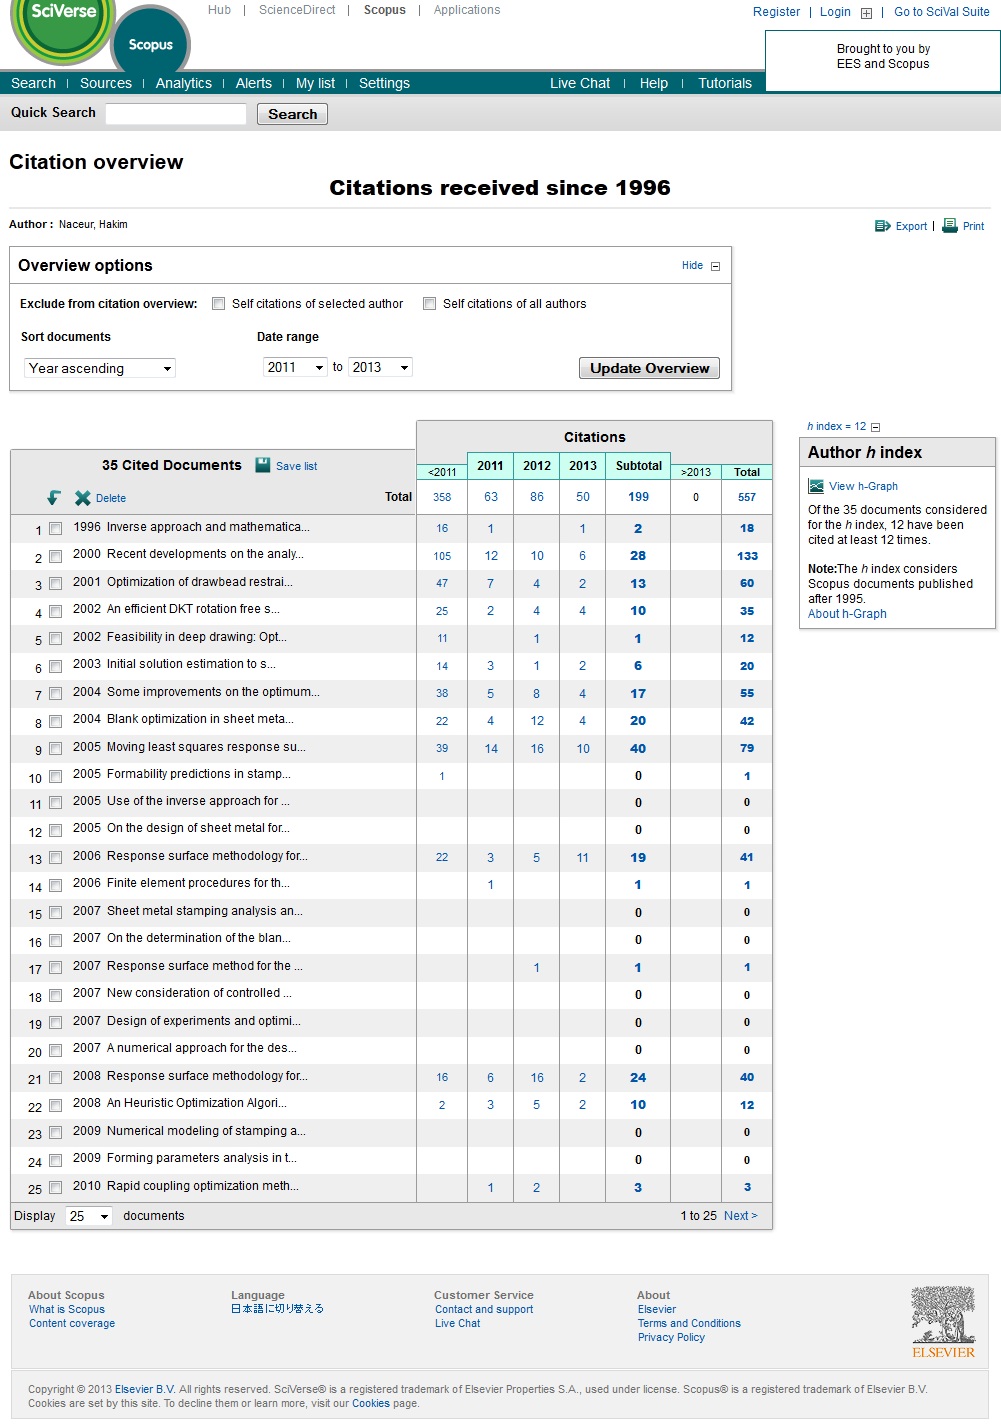Collapse Overview options with the Hide minus icon
Viewport: 1001px width, 1428px height.
(x=715, y=266)
